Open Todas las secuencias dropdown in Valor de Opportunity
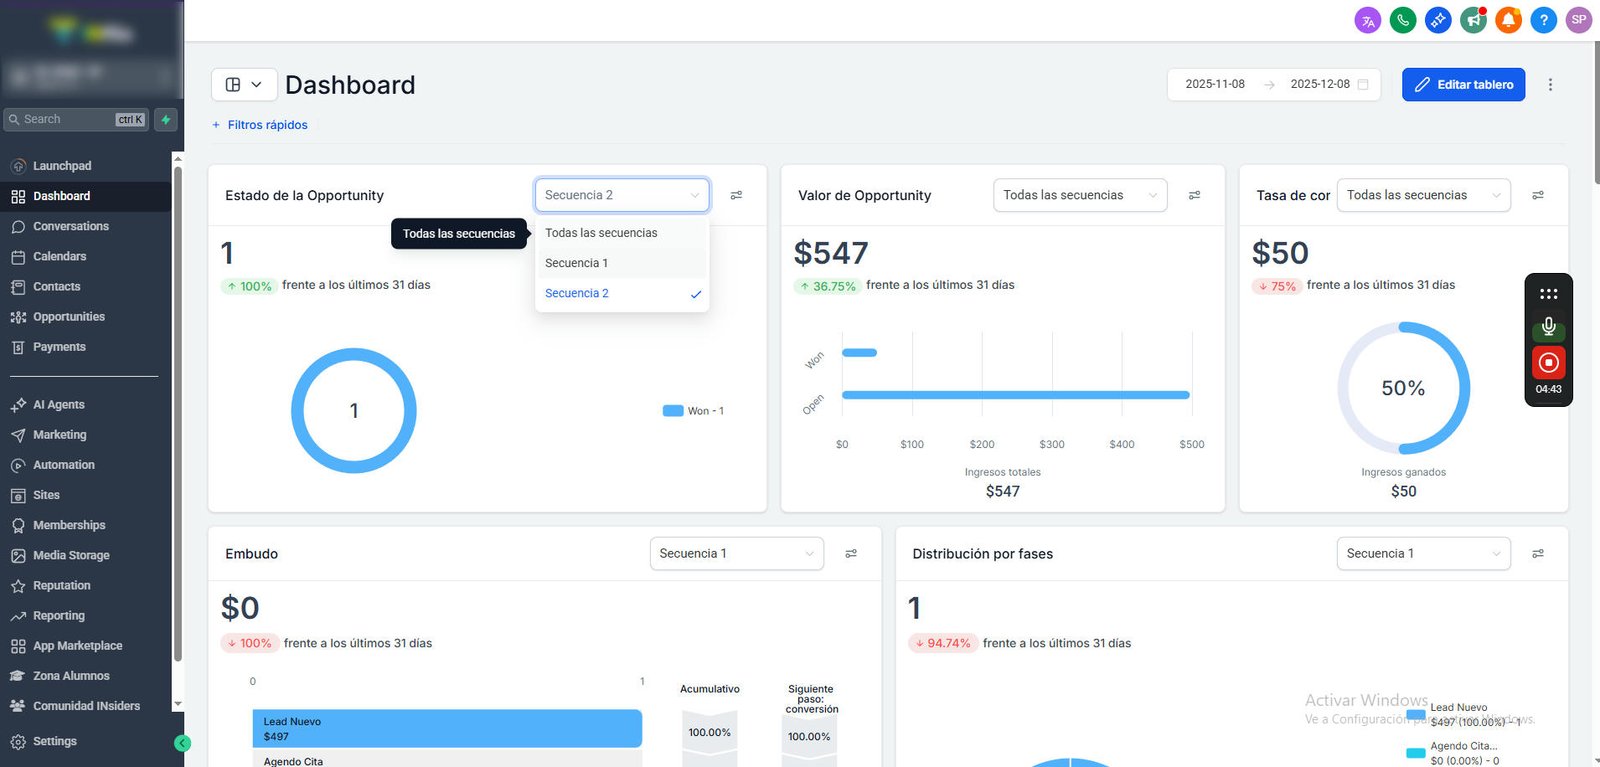The width and height of the screenshot is (1600, 767). (1080, 195)
